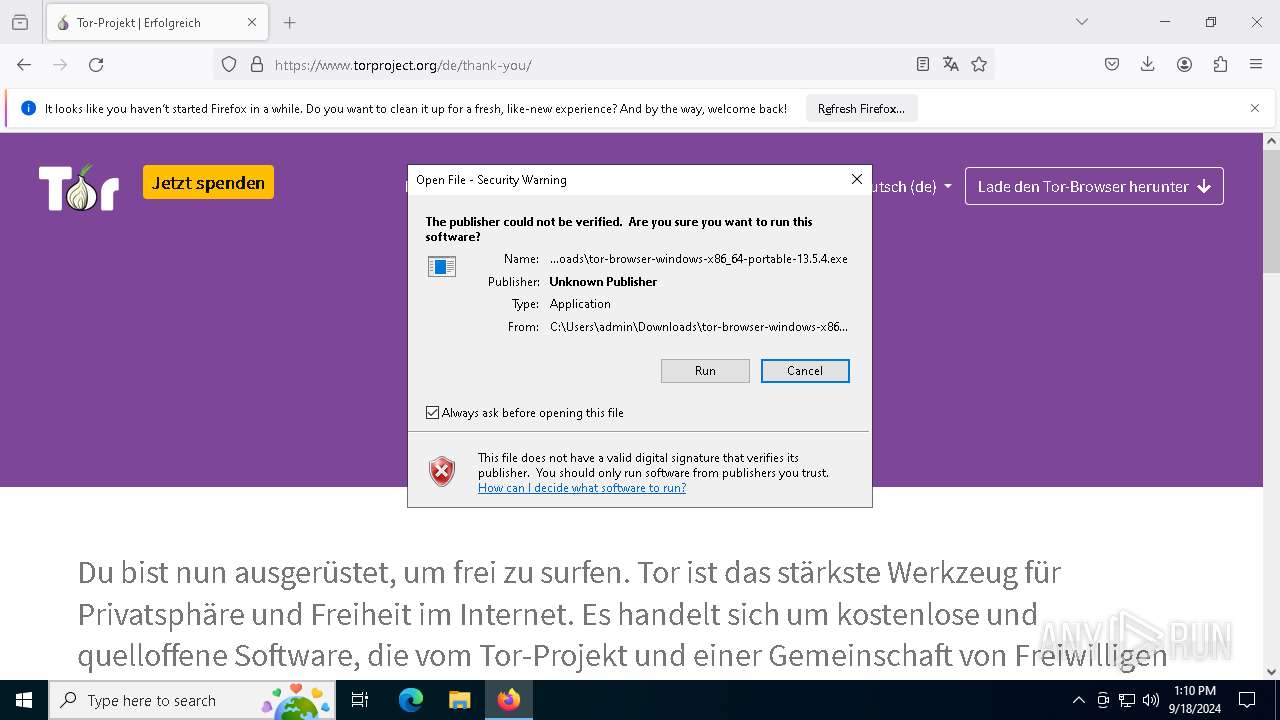Click Firefox icon on taskbar
This screenshot has height=720, width=1280.
point(509,700)
